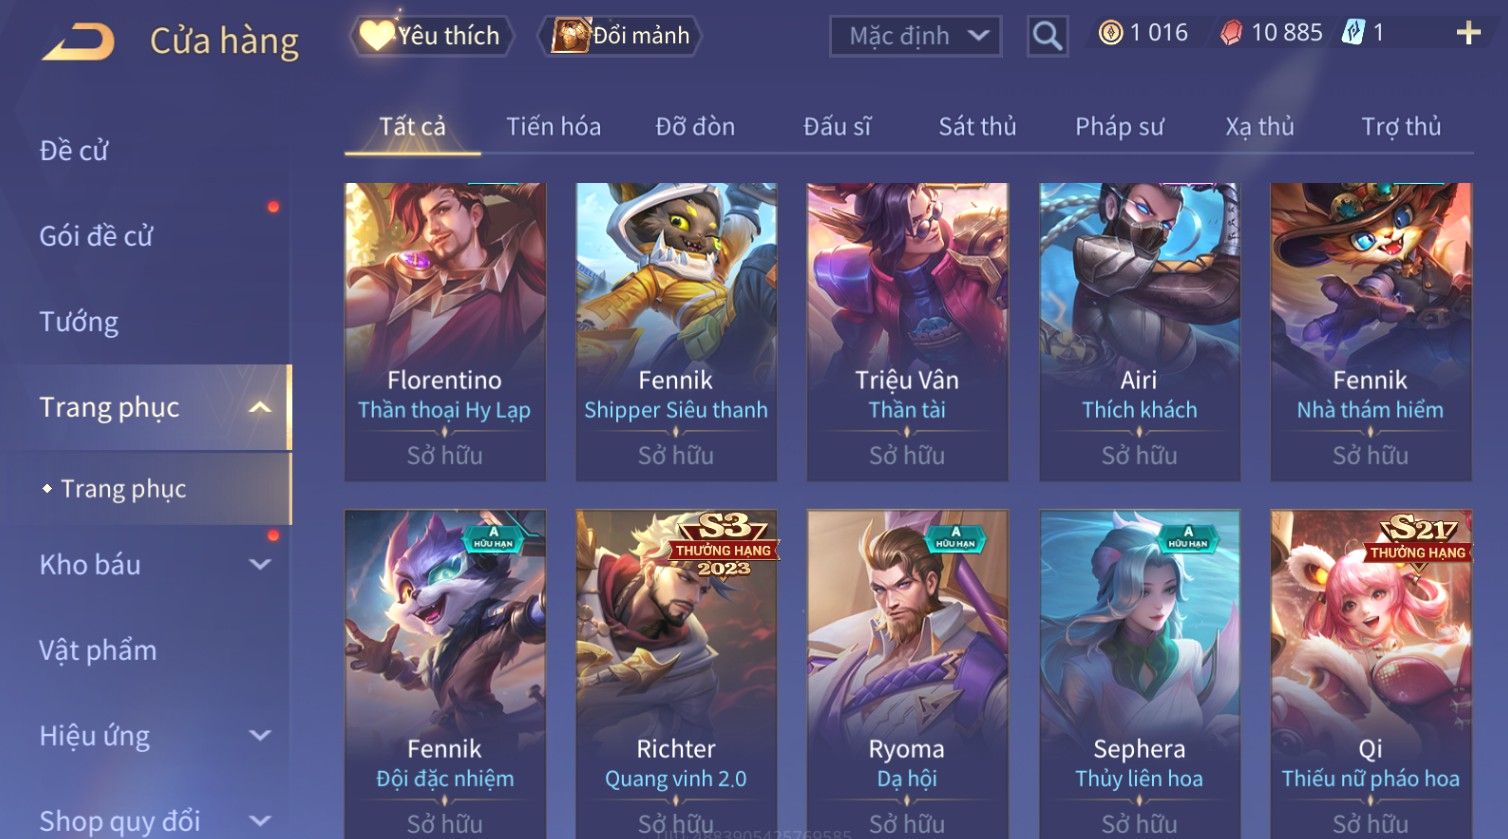The width and height of the screenshot is (1508, 839).
Task: Click the blue ticket voucher icon
Action: [1353, 33]
